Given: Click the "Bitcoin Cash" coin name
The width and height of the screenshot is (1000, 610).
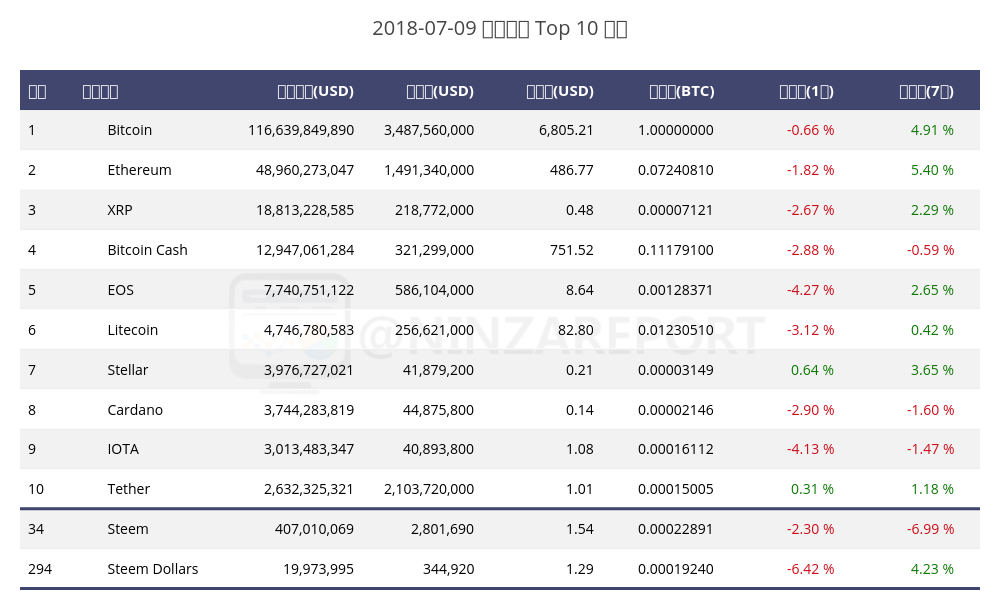Looking at the screenshot, I should tap(147, 250).
